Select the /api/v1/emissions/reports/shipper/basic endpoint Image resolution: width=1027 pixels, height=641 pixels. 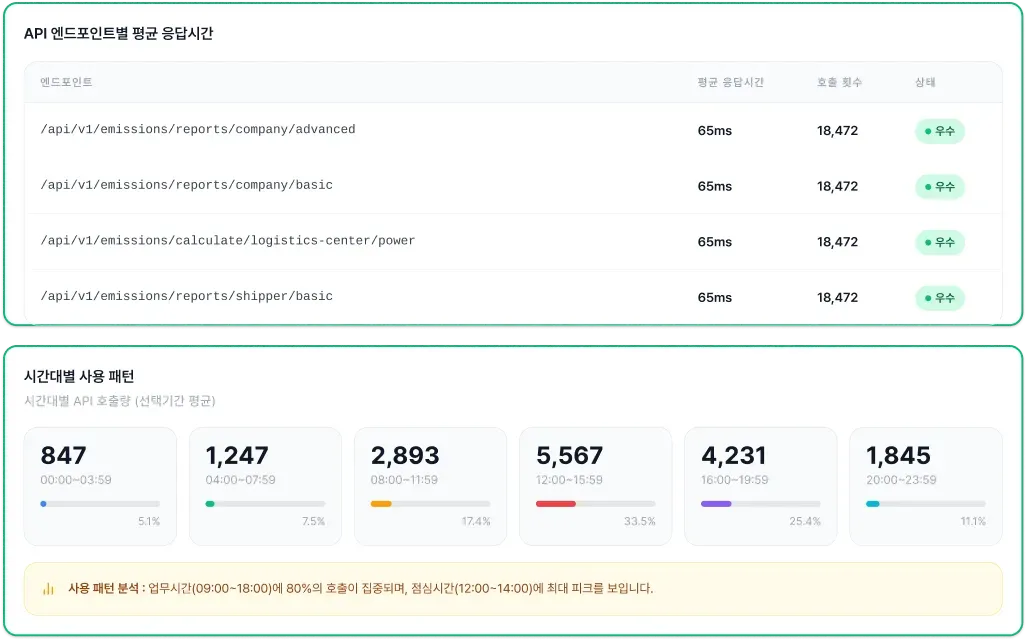pyautogui.click(x=187, y=296)
